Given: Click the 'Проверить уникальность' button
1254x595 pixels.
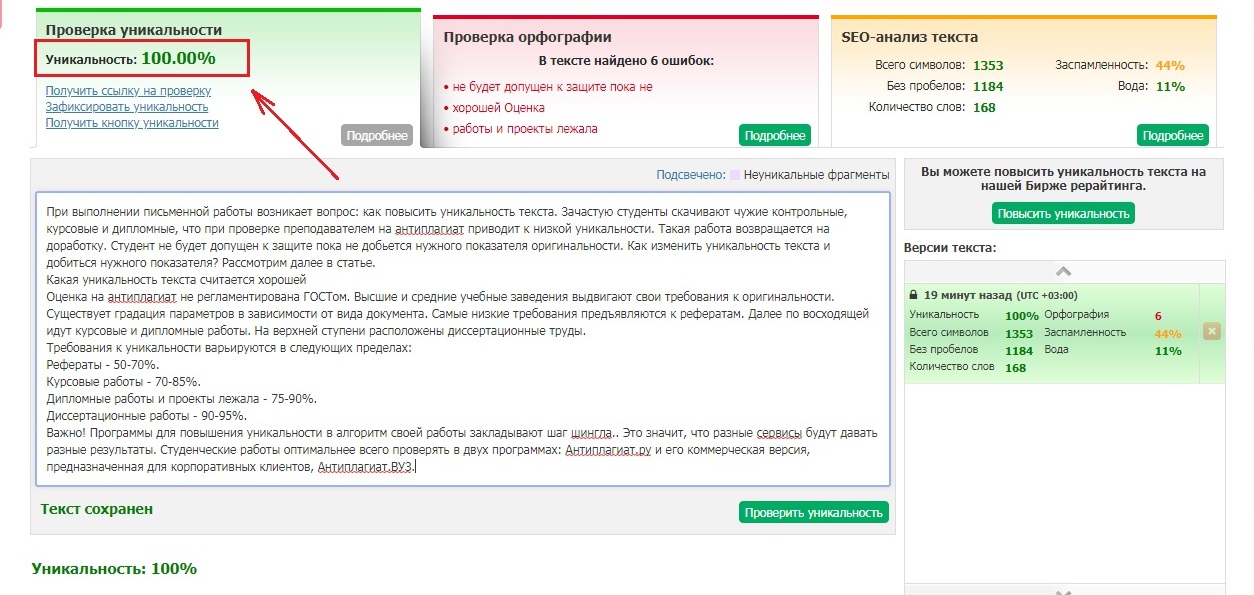Looking at the screenshot, I should [x=814, y=512].
